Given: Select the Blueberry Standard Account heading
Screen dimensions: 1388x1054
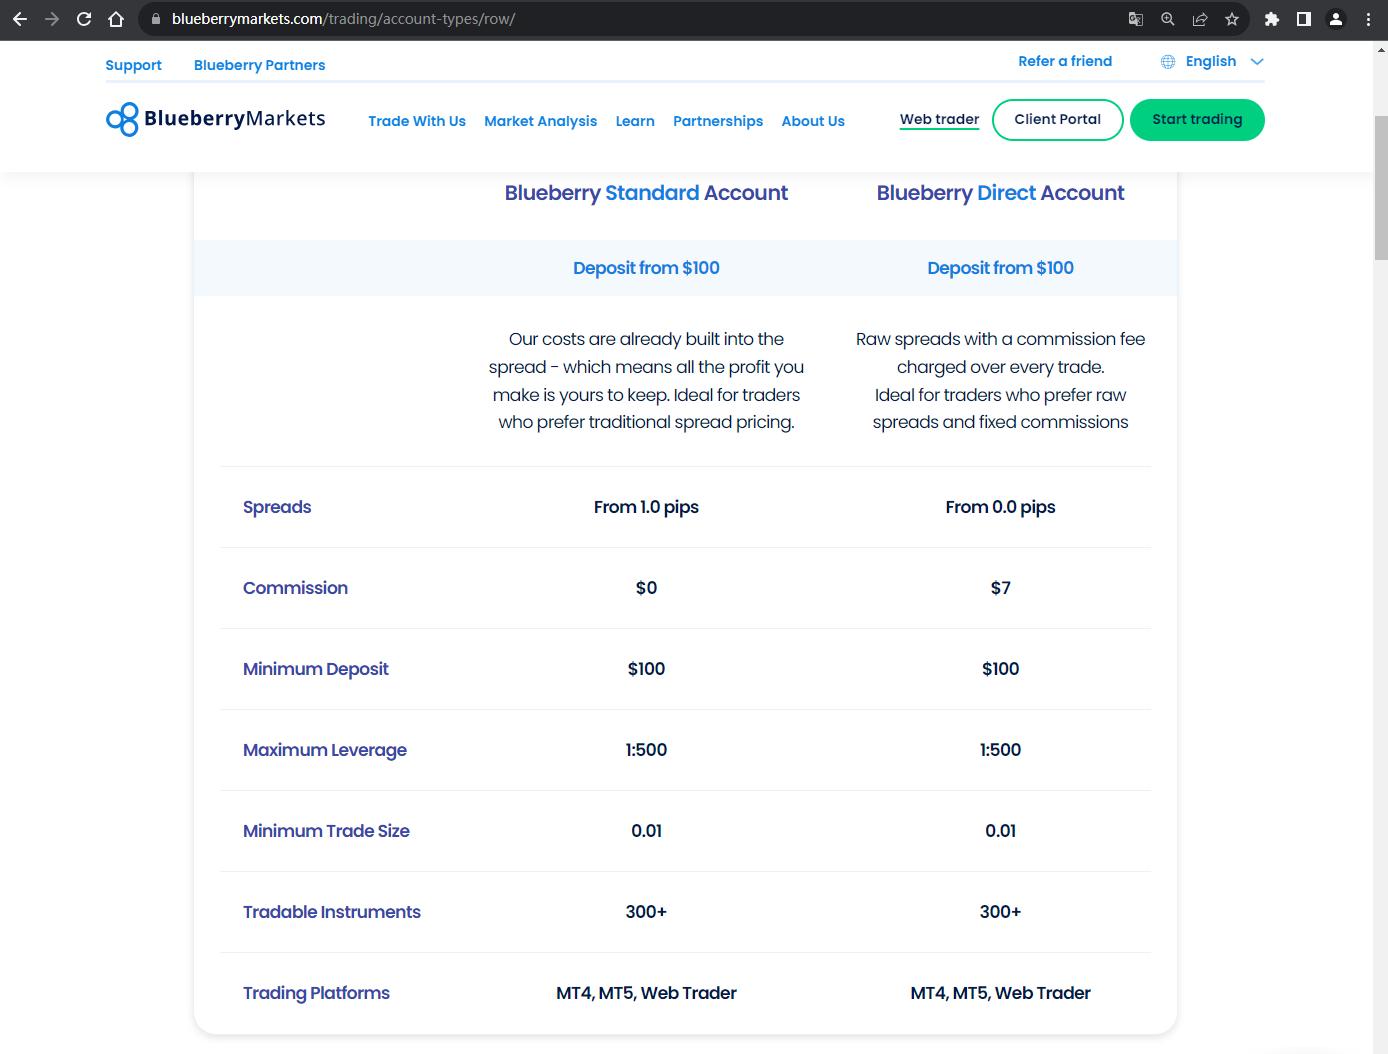Looking at the screenshot, I should coord(646,193).
